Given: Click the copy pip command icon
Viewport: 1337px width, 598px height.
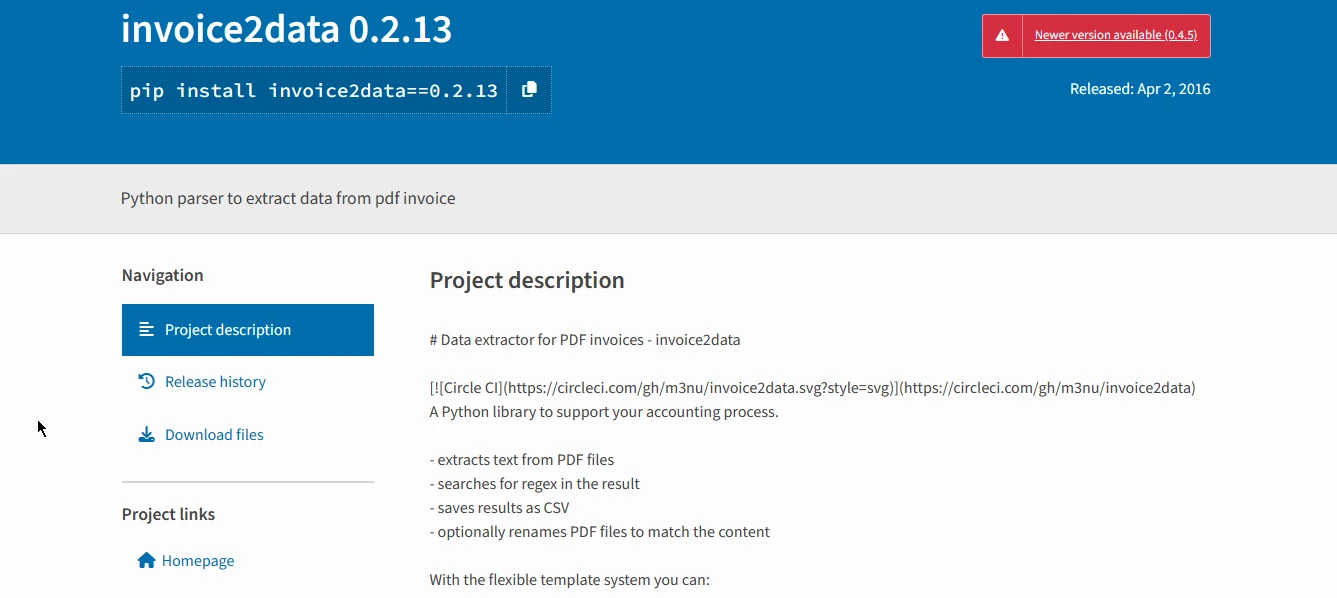Looking at the screenshot, I should (x=529, y=90).
